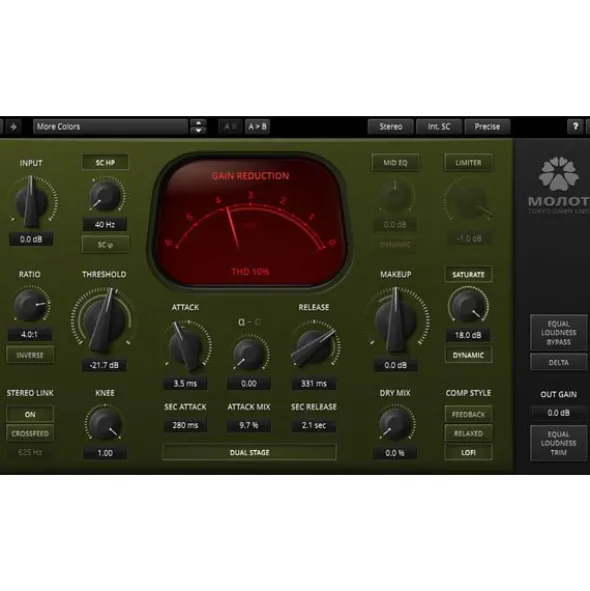Click the Int. SC sidechain source button
Screen dimensions: 590x591
click(x=439, y=127)
